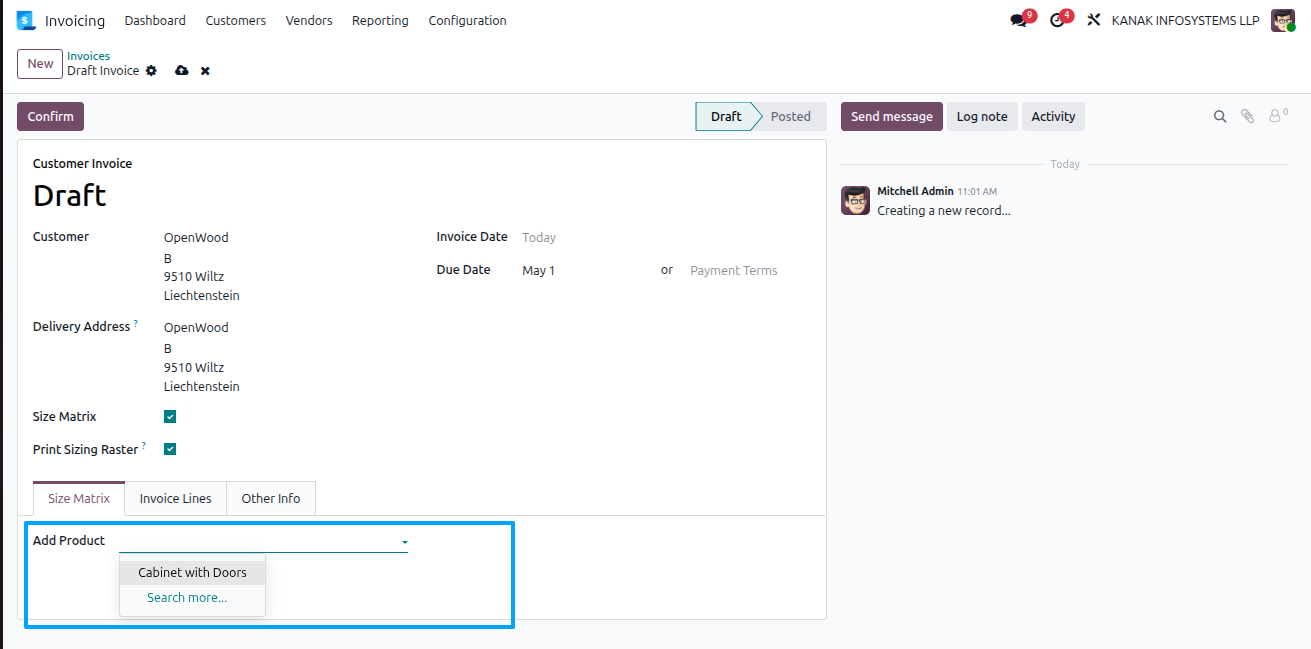
Task: Click the 11:01 AM message timestamp
Action: [977, 191]
